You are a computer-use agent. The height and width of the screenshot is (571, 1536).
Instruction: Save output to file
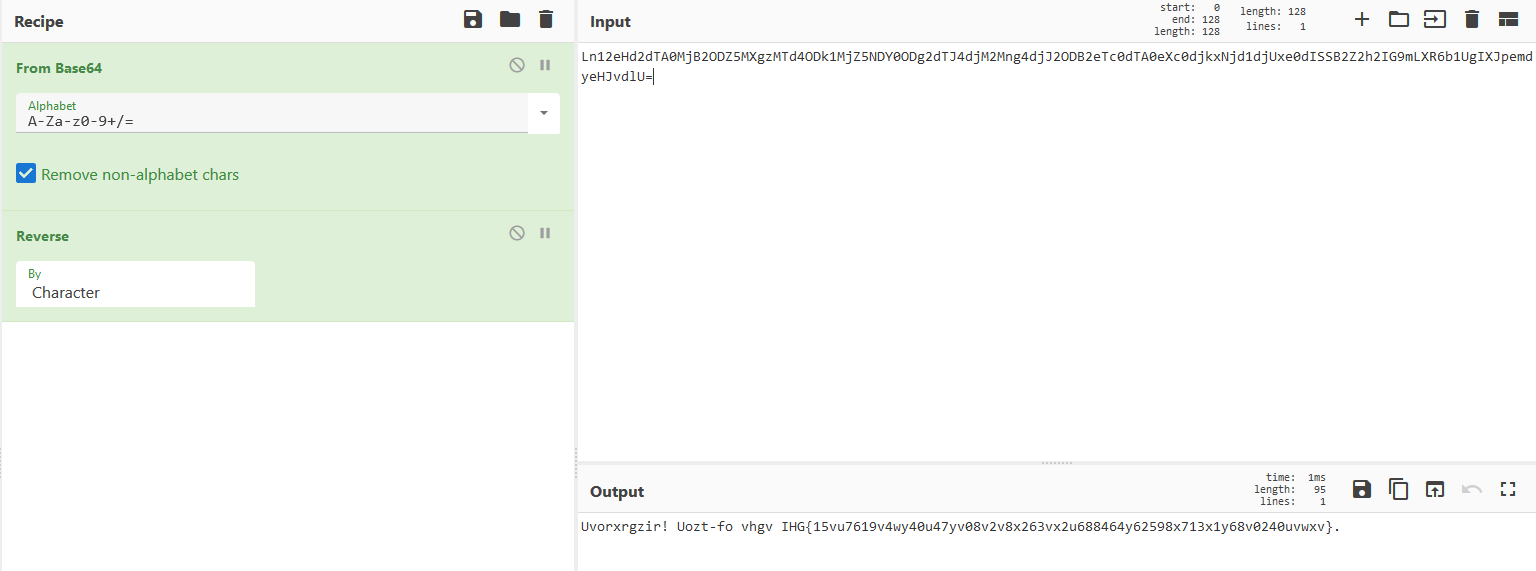point(1361,489)
